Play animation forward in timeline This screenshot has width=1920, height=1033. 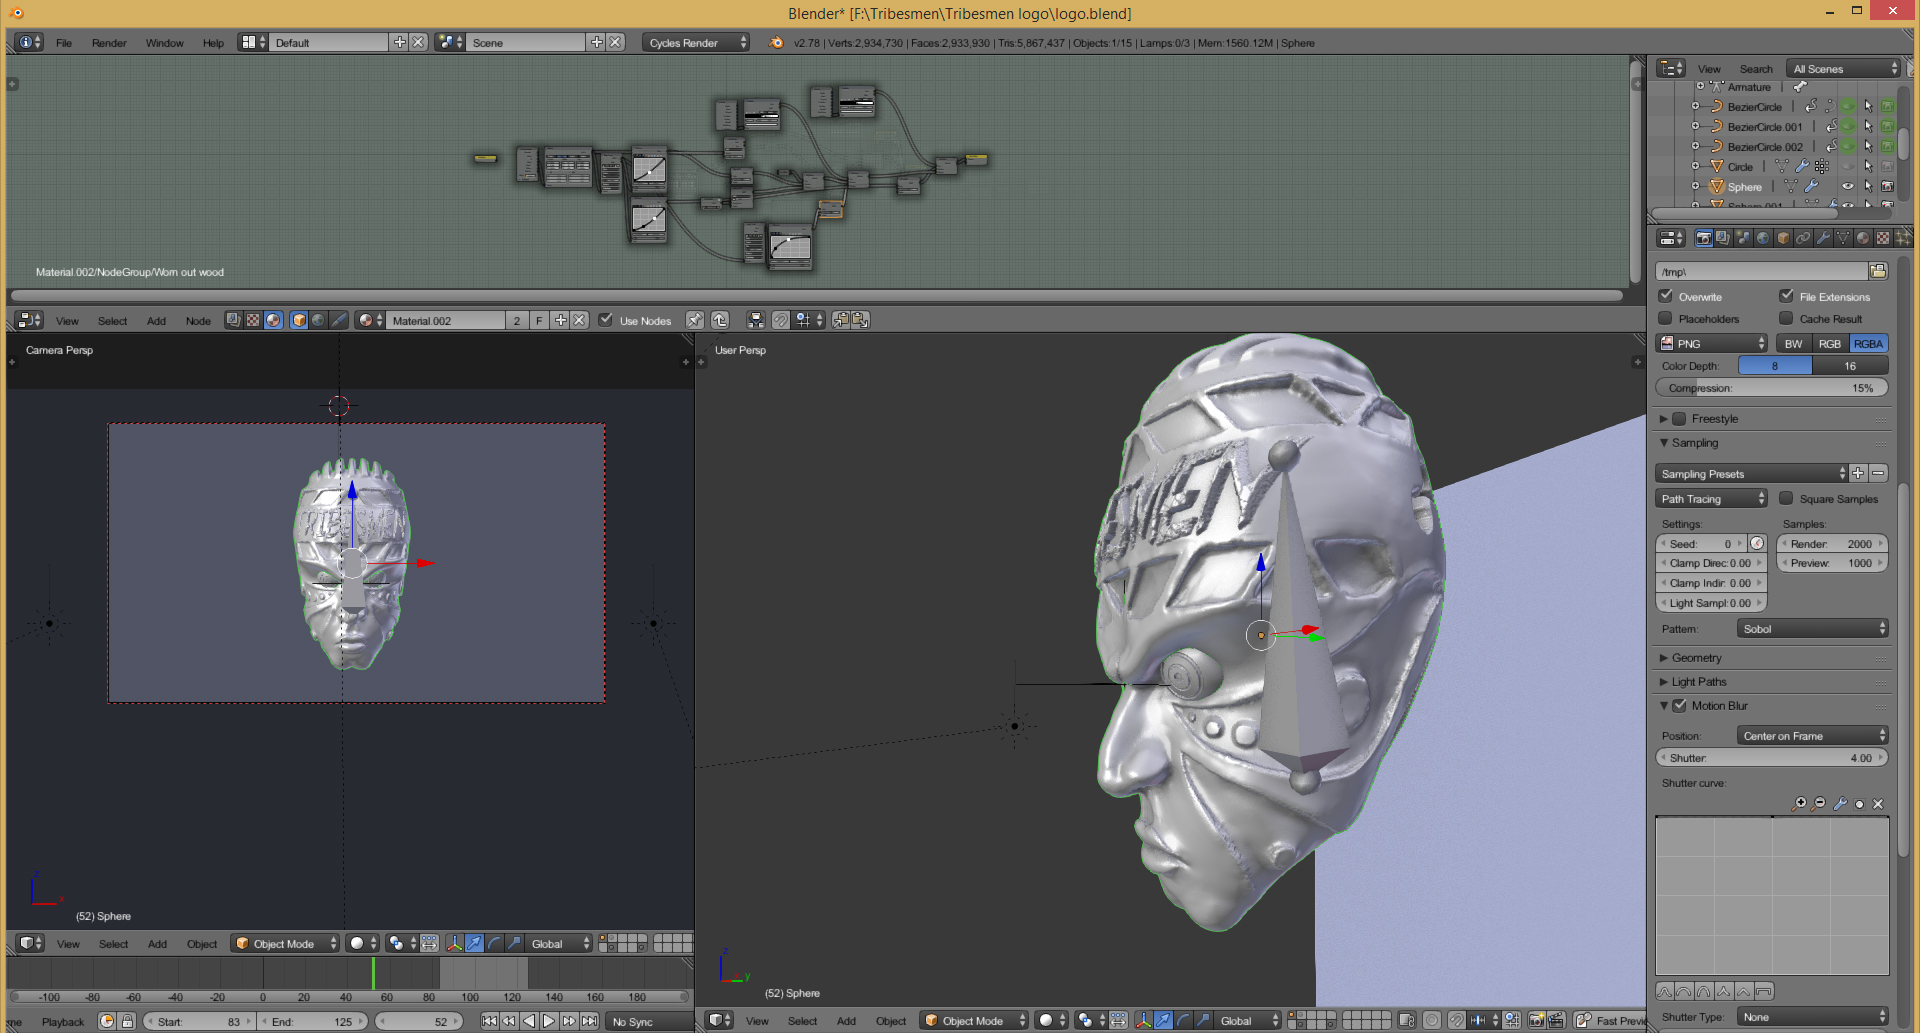click(x=549, y=1021)
